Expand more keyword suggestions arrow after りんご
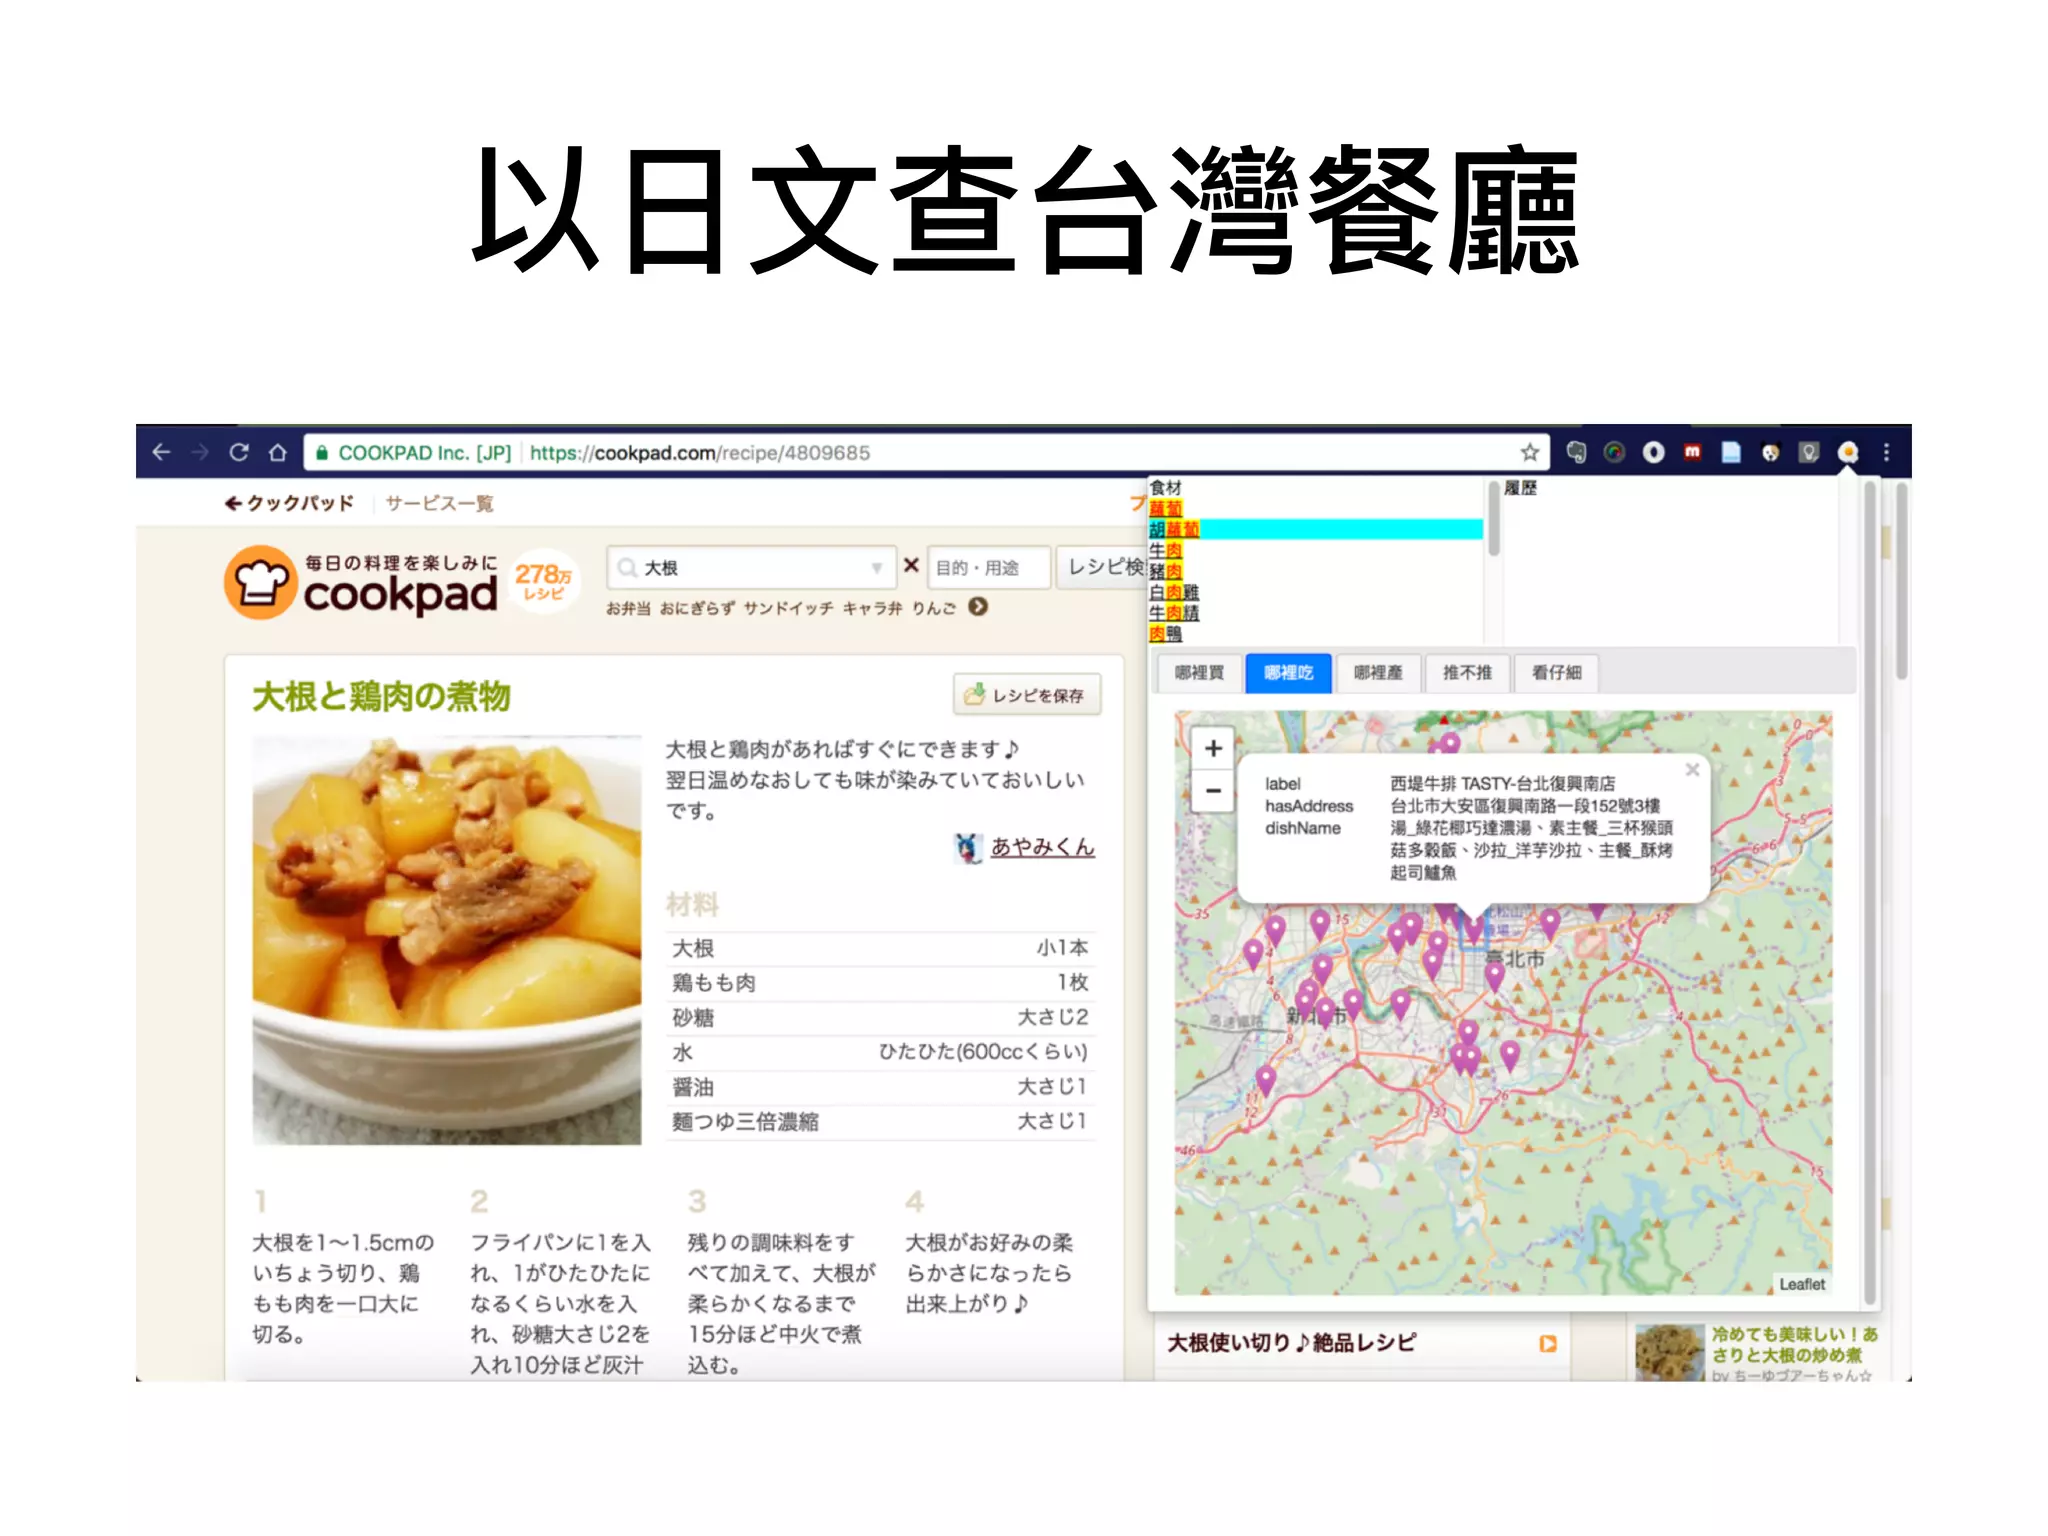The height and width of the screenshot is (1536, 2048). pyautogui.click(x=978, y=607)
